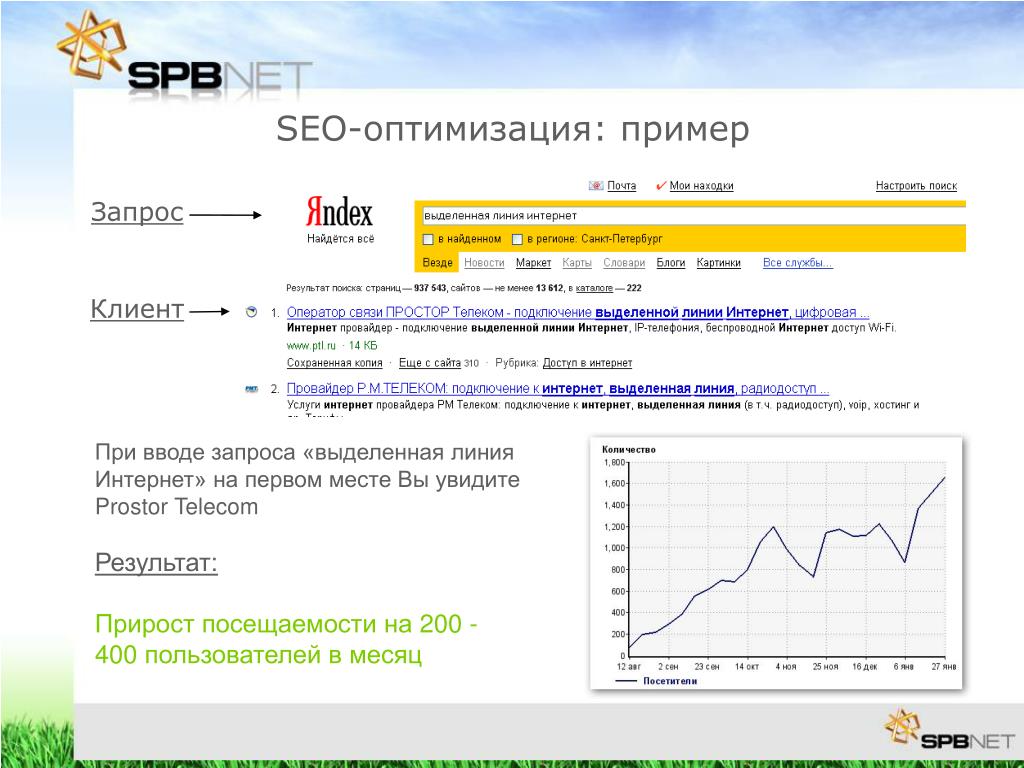
Task: Click the visitors line chart
Action: [x=786, y=559]
